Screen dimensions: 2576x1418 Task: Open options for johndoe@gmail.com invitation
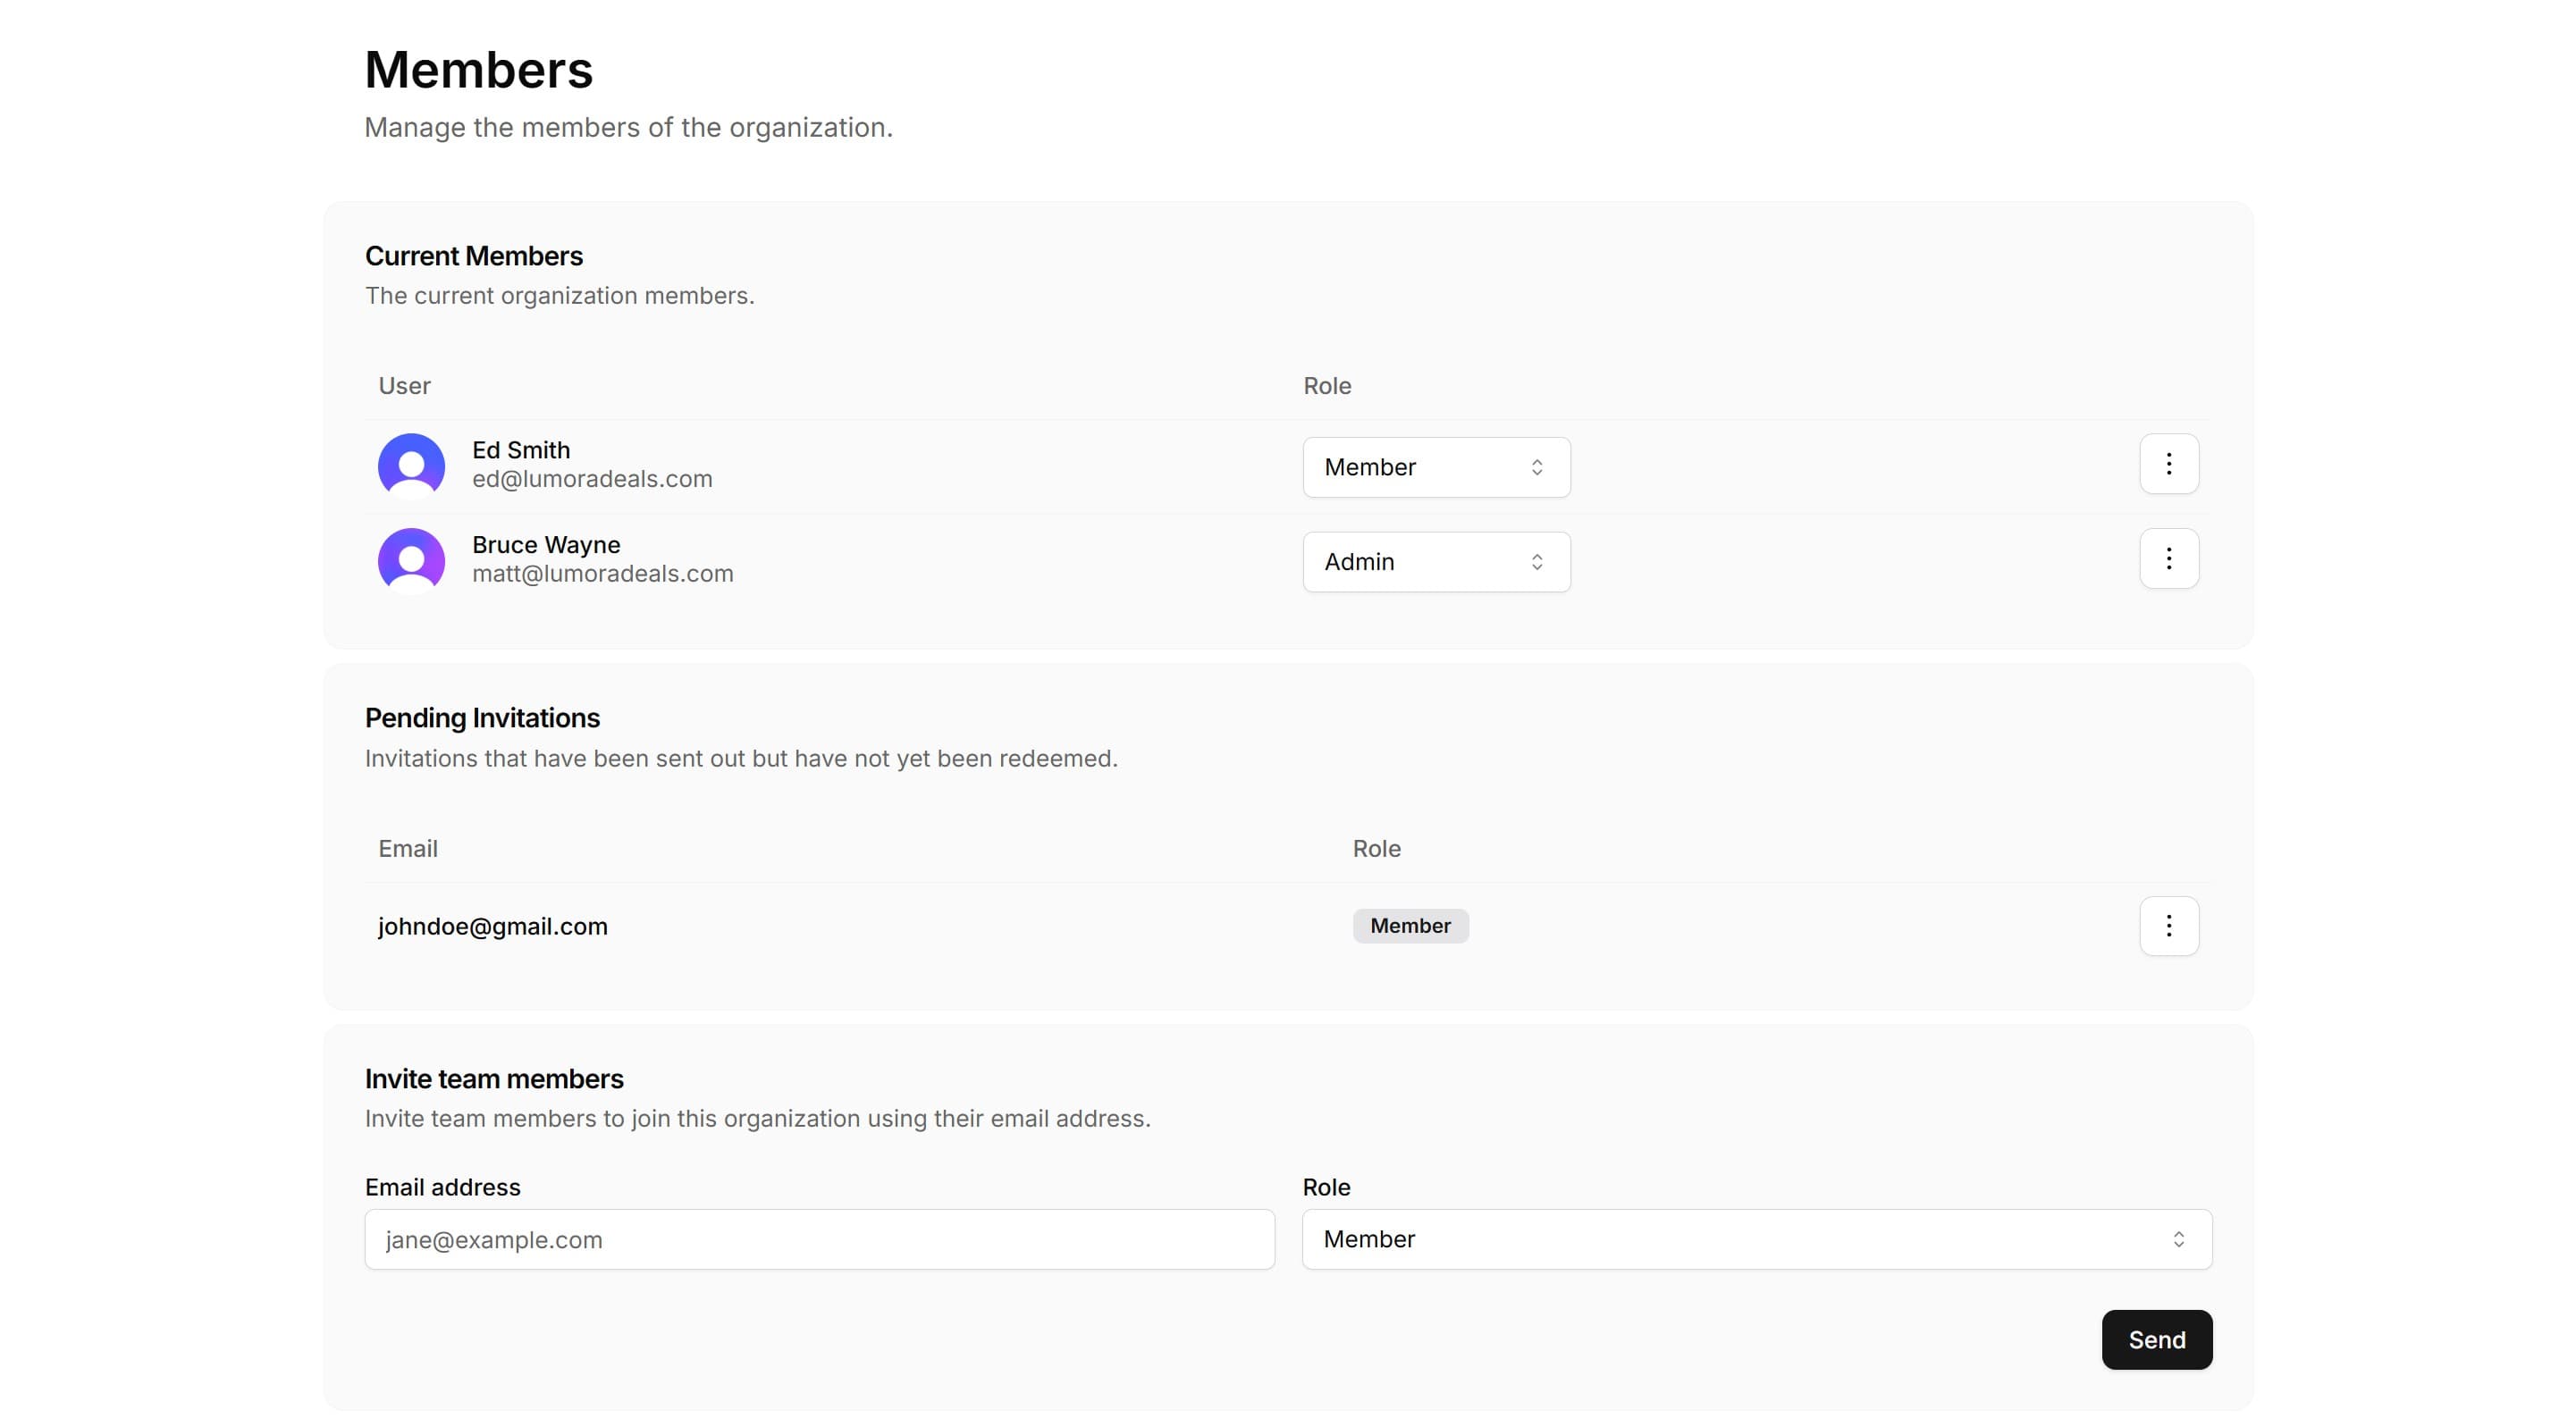coord(2168,926)
